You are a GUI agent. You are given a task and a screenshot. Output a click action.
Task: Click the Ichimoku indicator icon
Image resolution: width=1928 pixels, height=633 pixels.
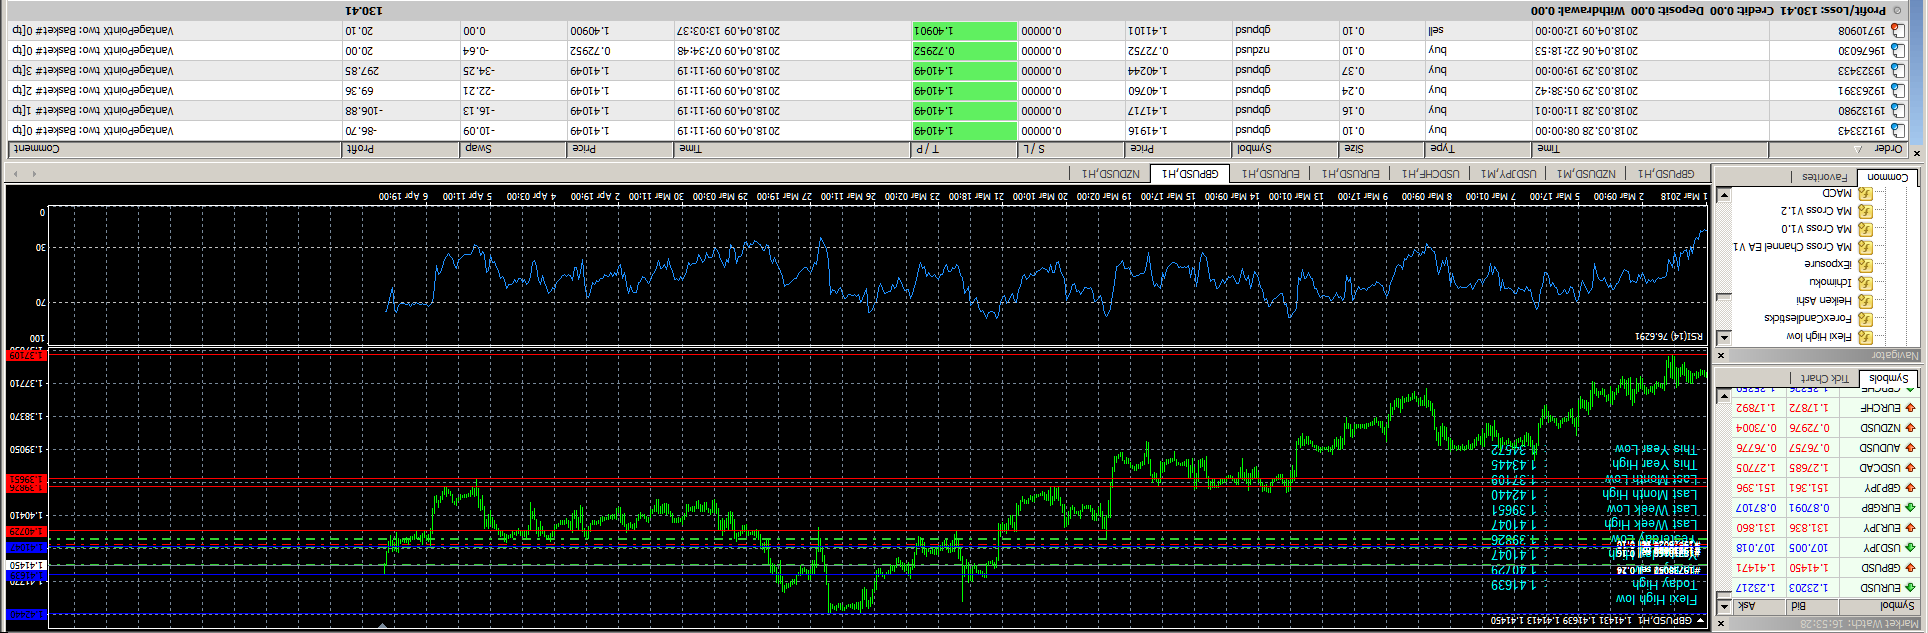1866,283
